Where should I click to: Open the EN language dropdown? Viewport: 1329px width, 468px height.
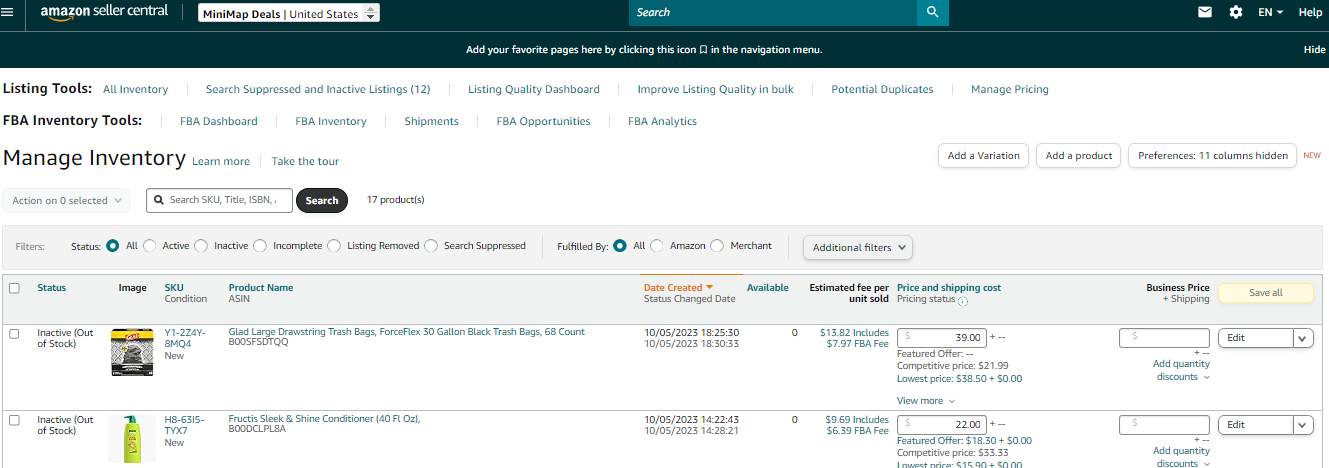pyautogui.click(x=1270, y=12)
